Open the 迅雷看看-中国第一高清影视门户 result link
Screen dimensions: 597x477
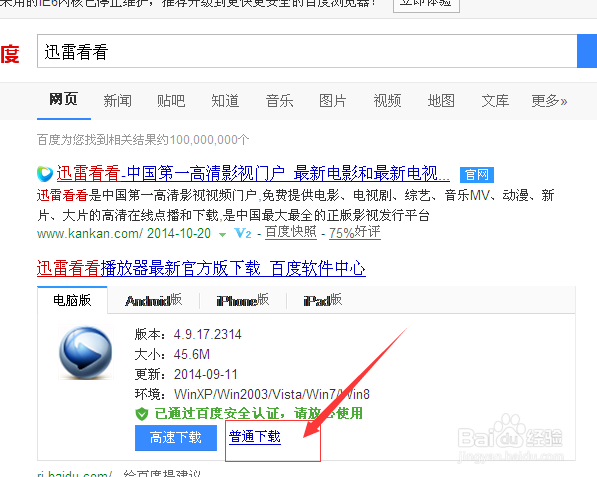[x=253, y=174]
